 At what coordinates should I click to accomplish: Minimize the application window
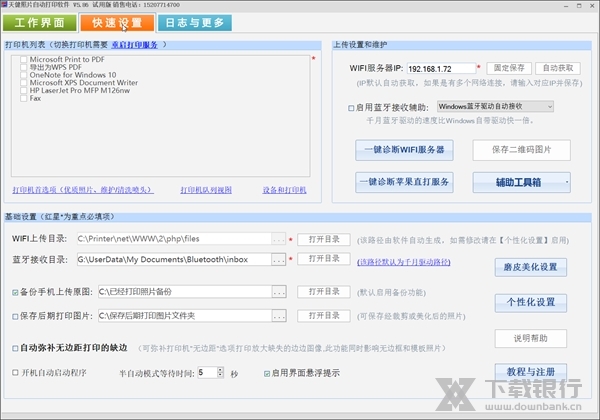pos(566,6)
